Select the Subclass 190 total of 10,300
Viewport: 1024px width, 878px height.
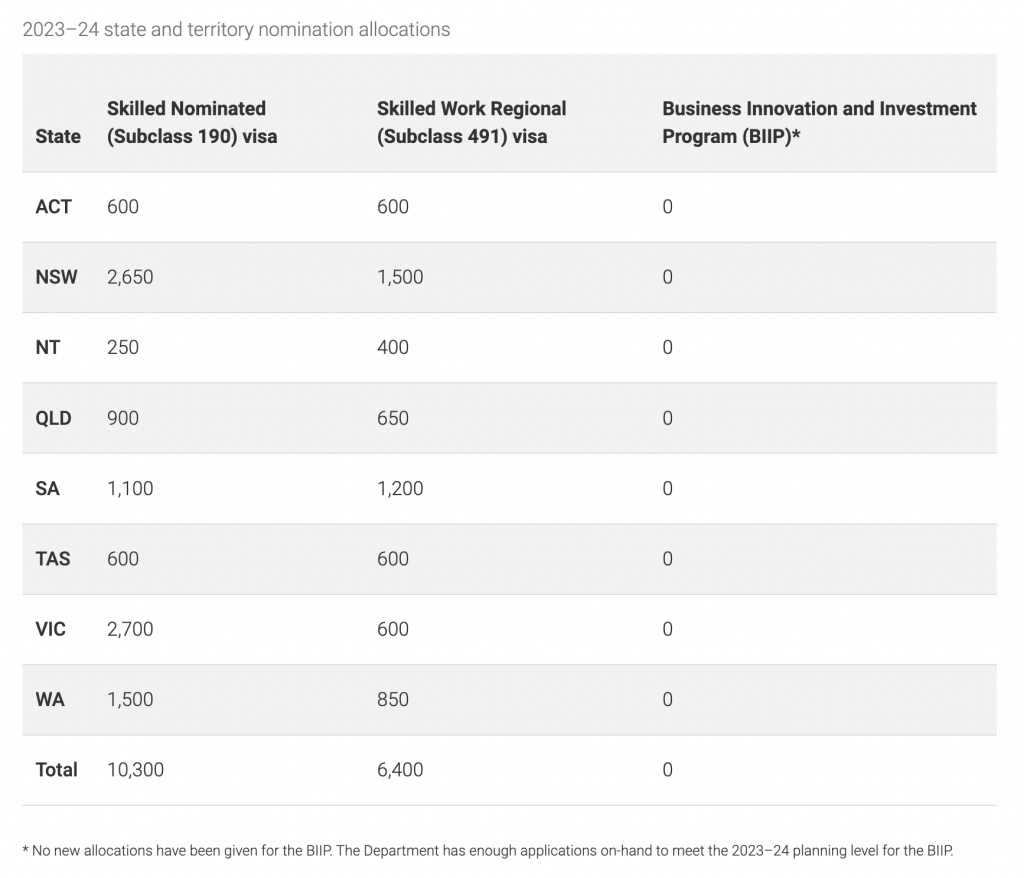click(135, 770)
